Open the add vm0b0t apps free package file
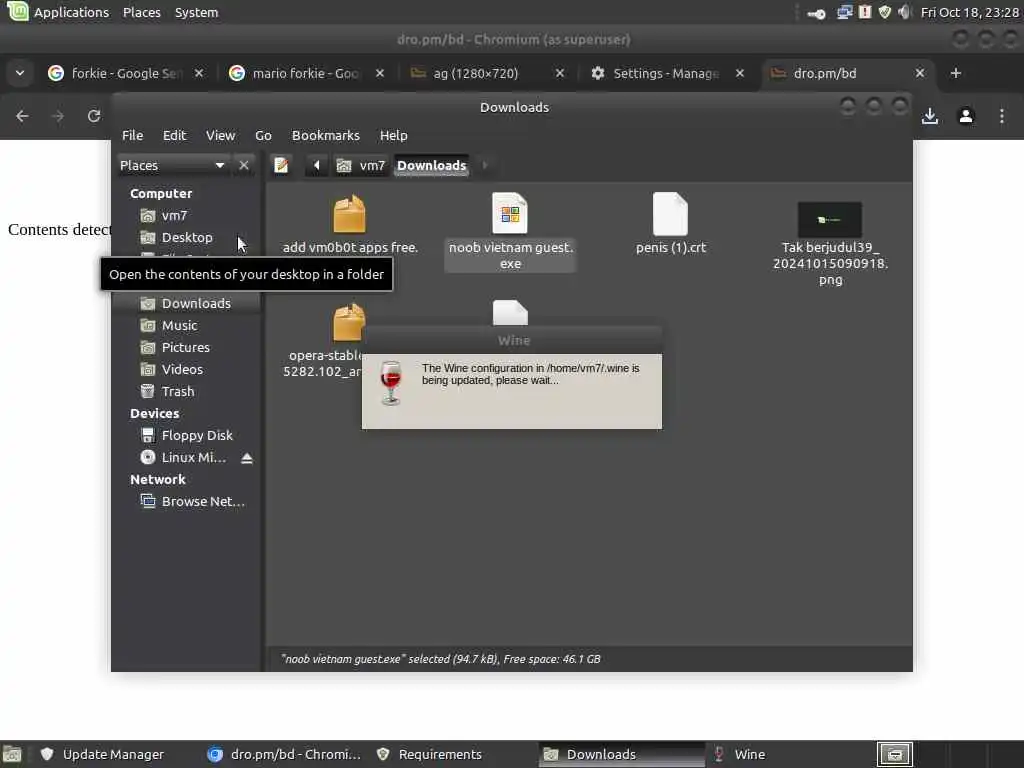The height and width of the screenshot is (768, 1024). (349, 214)
